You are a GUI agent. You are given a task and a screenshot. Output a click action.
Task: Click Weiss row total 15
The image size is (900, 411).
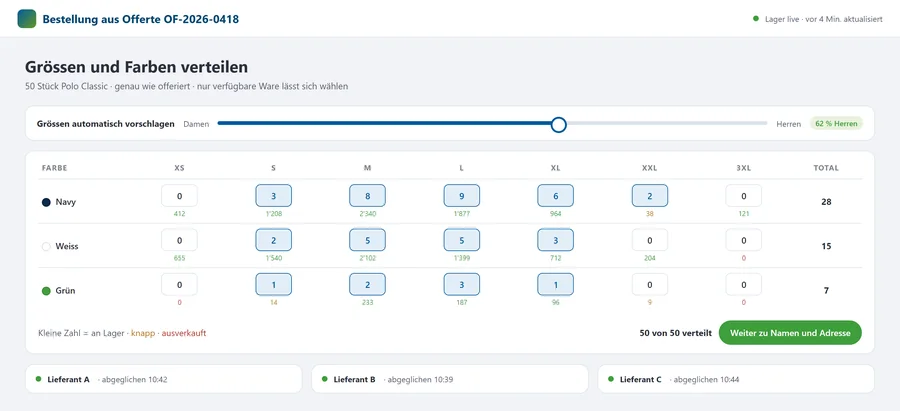point(826,246)
